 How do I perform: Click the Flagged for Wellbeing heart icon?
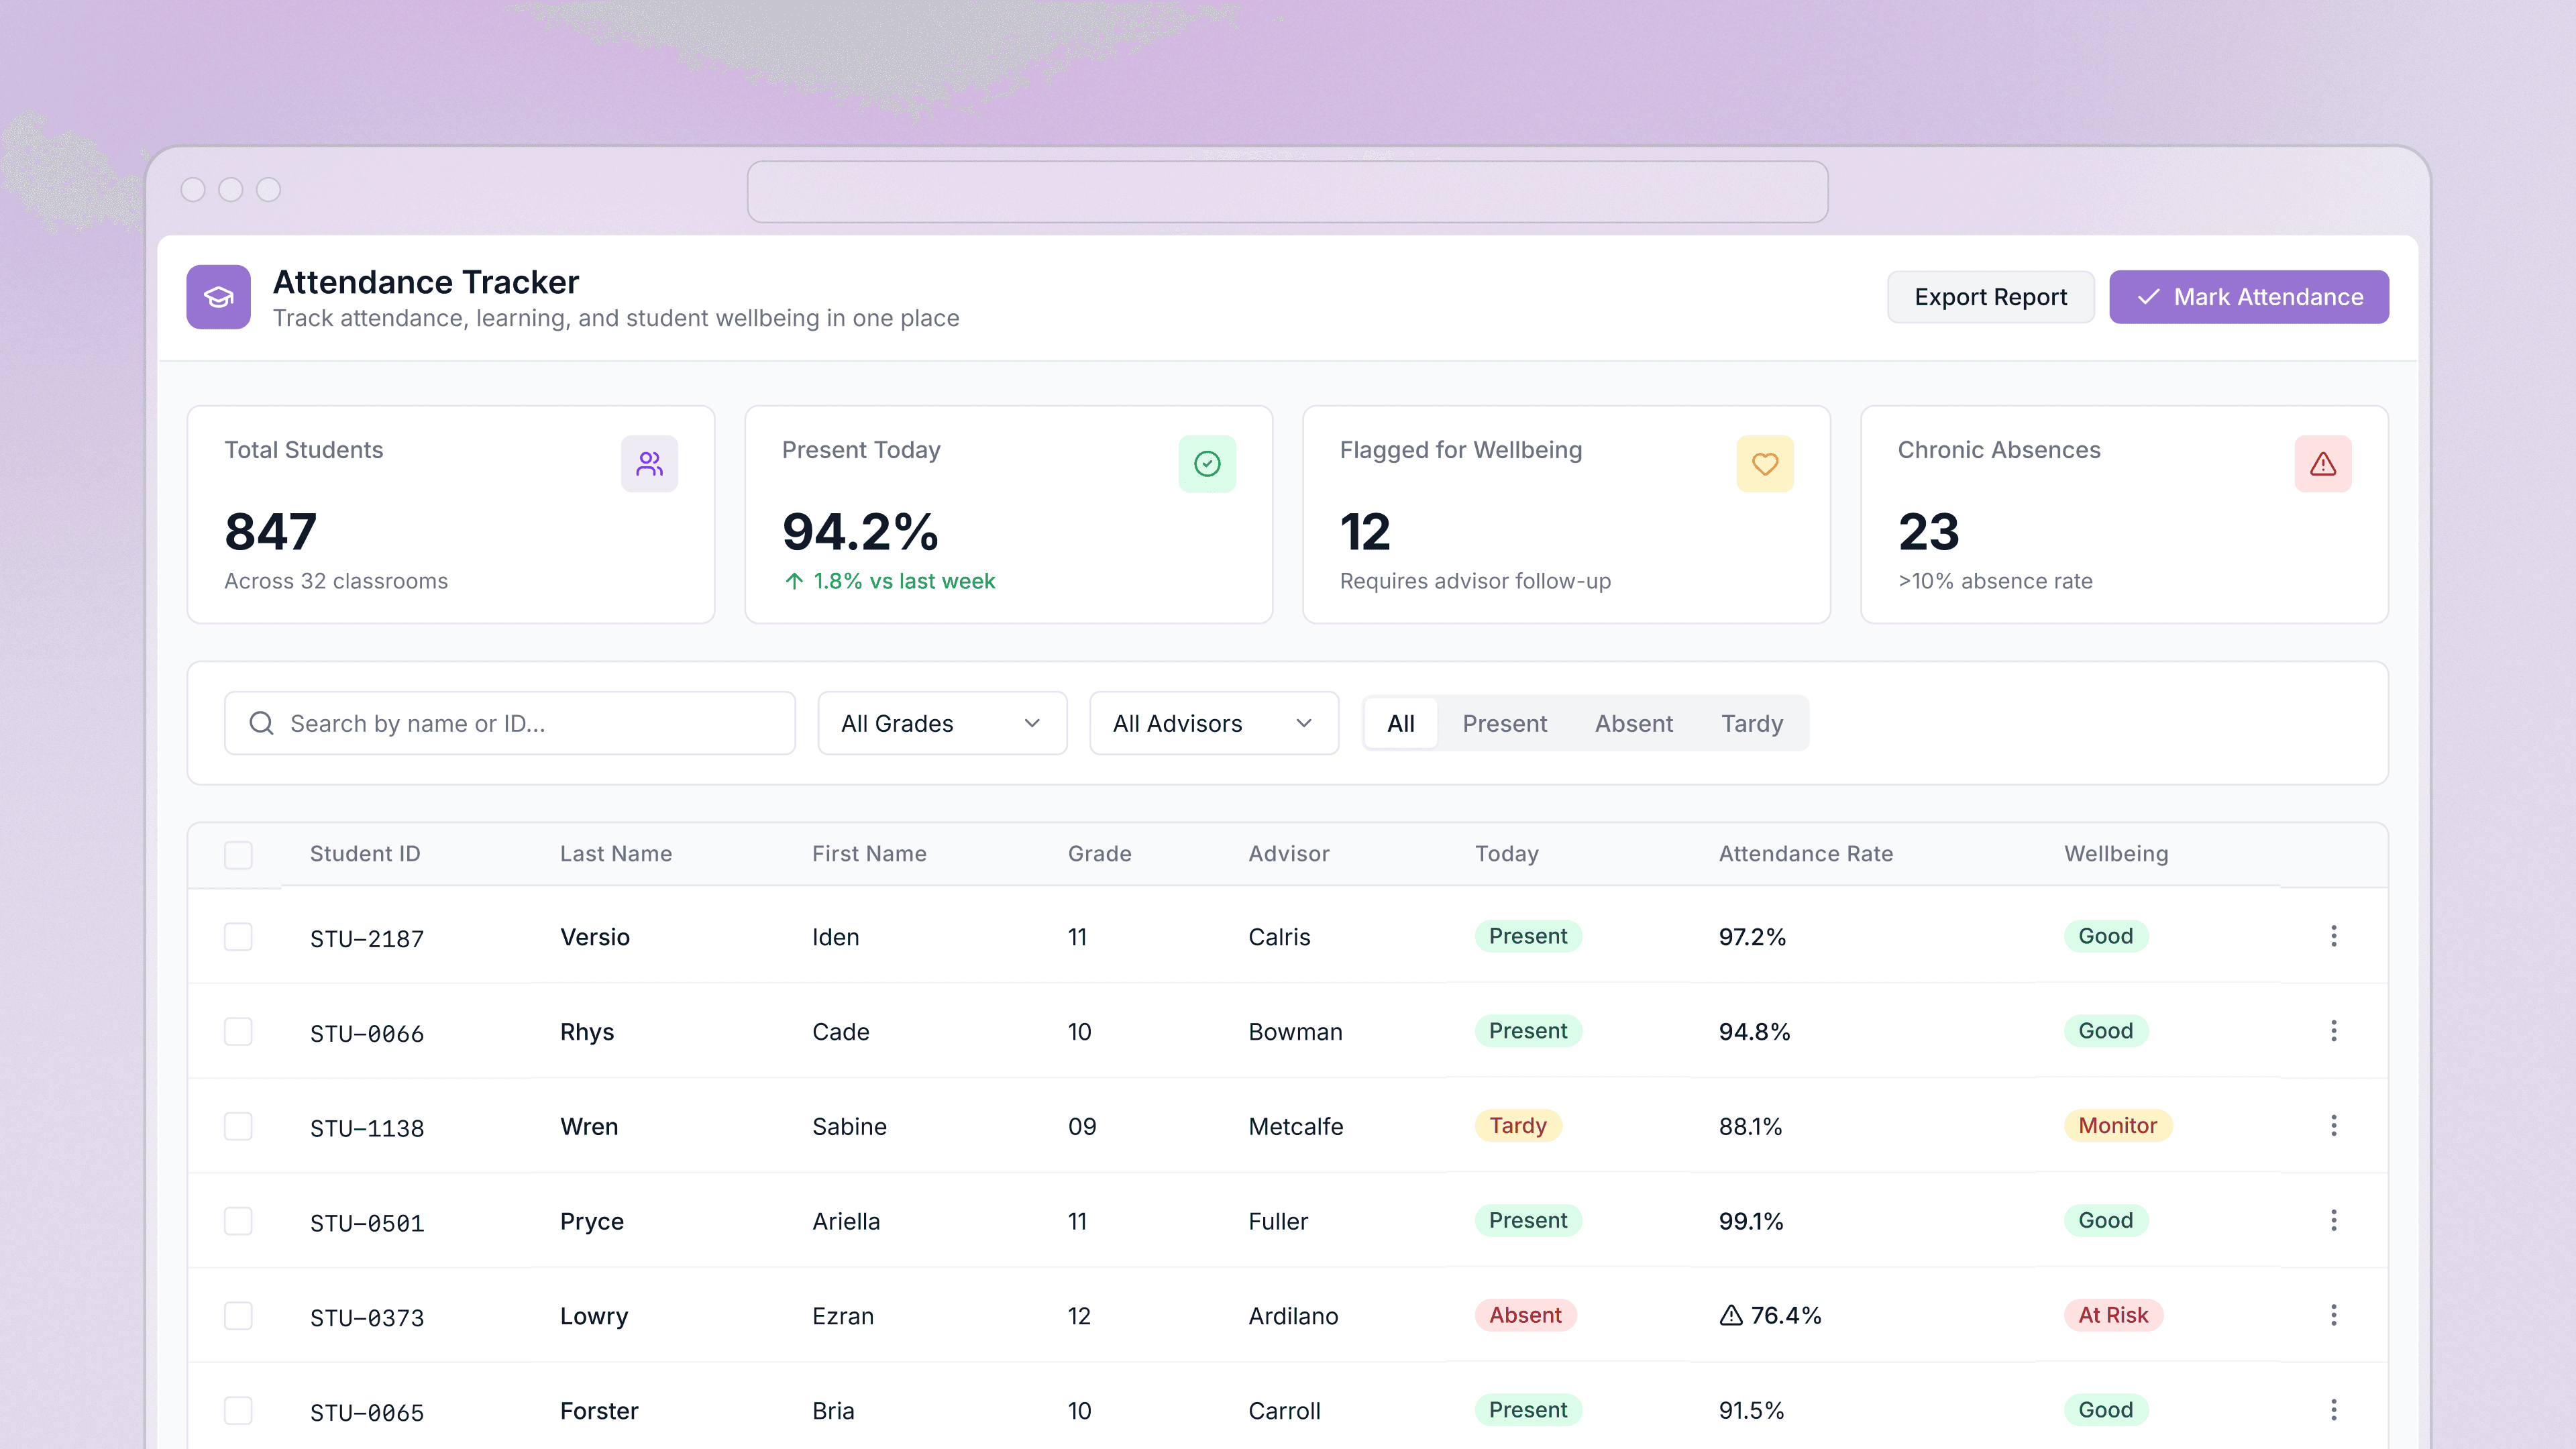click(x=1765, y=464)
